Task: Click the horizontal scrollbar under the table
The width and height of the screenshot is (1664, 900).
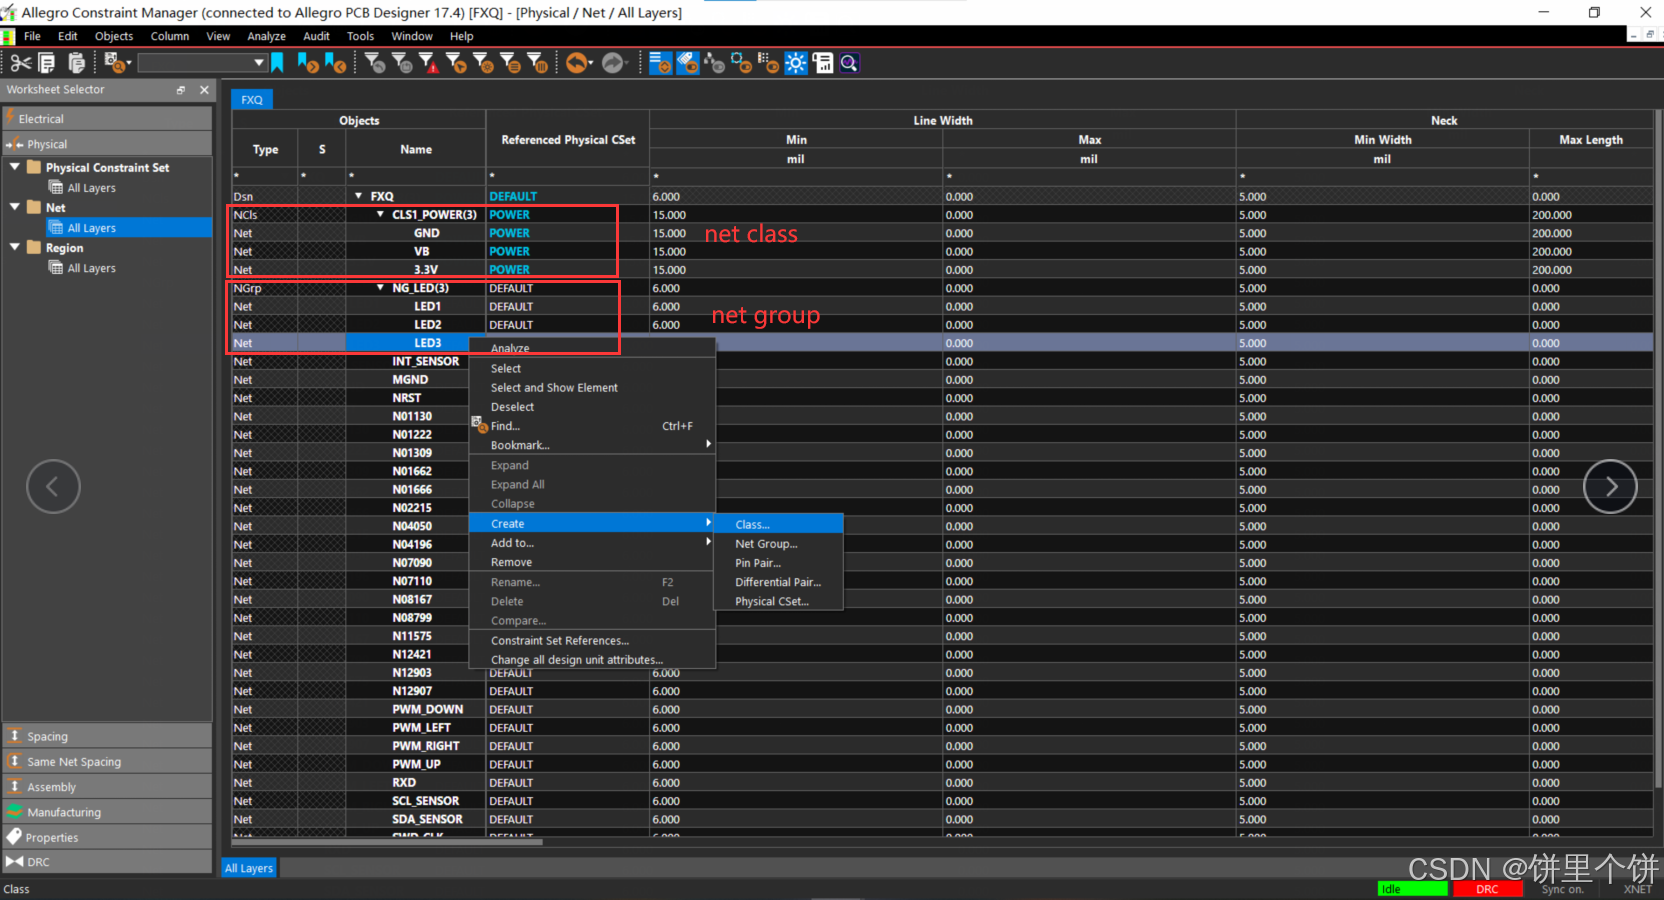Action: (388, 842)
